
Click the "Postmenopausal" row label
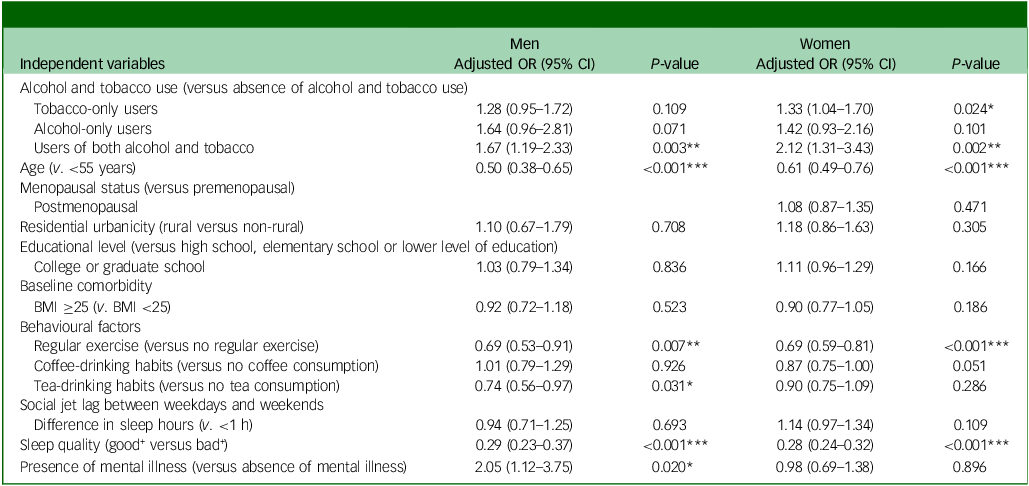click(83, 207)
